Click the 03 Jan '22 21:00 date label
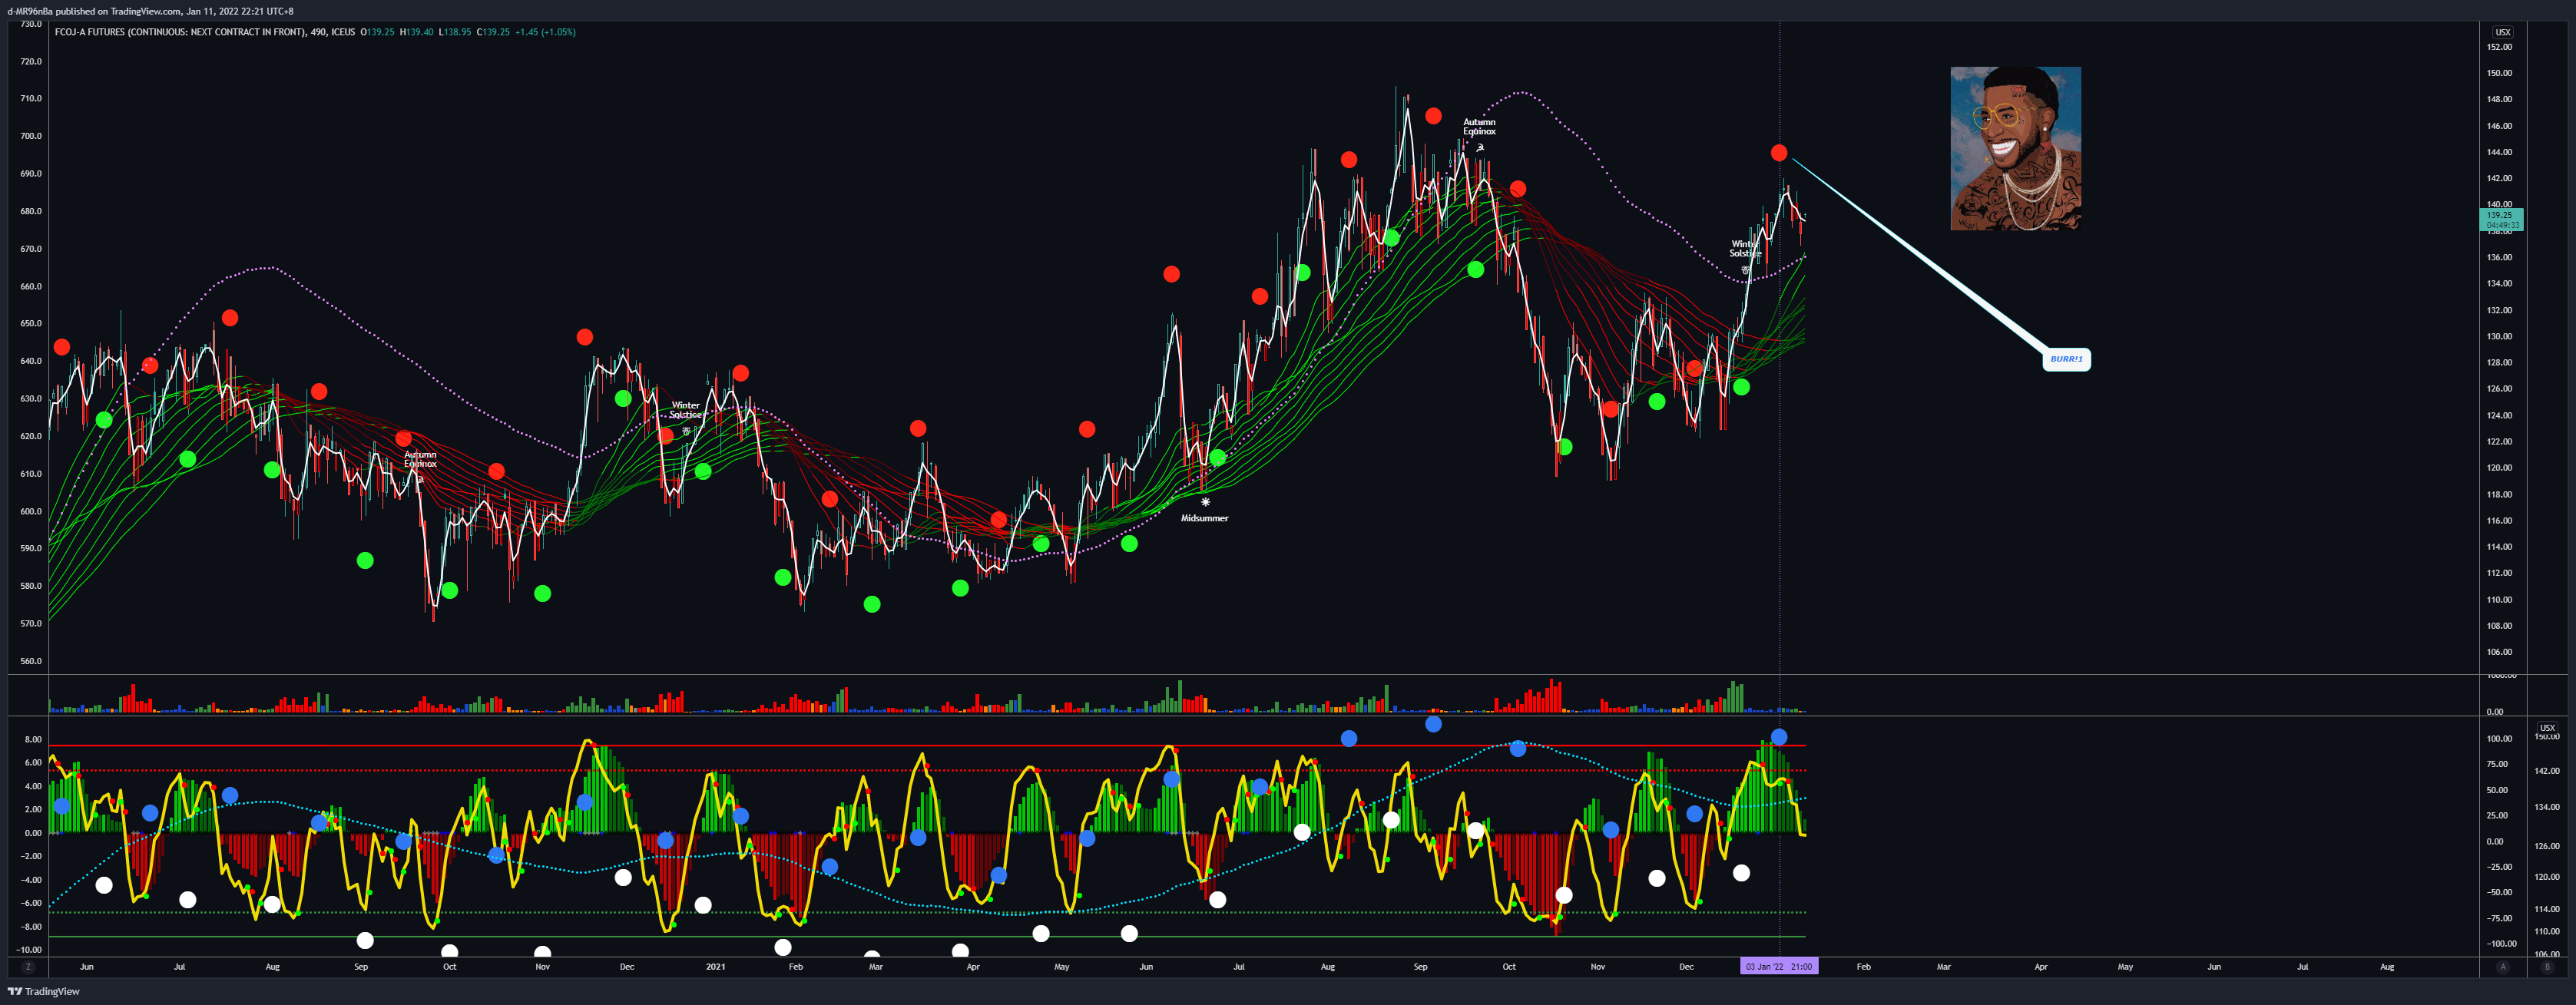The height and width of the screenshot is (1005, 2576). click(x=1779, y=967)
